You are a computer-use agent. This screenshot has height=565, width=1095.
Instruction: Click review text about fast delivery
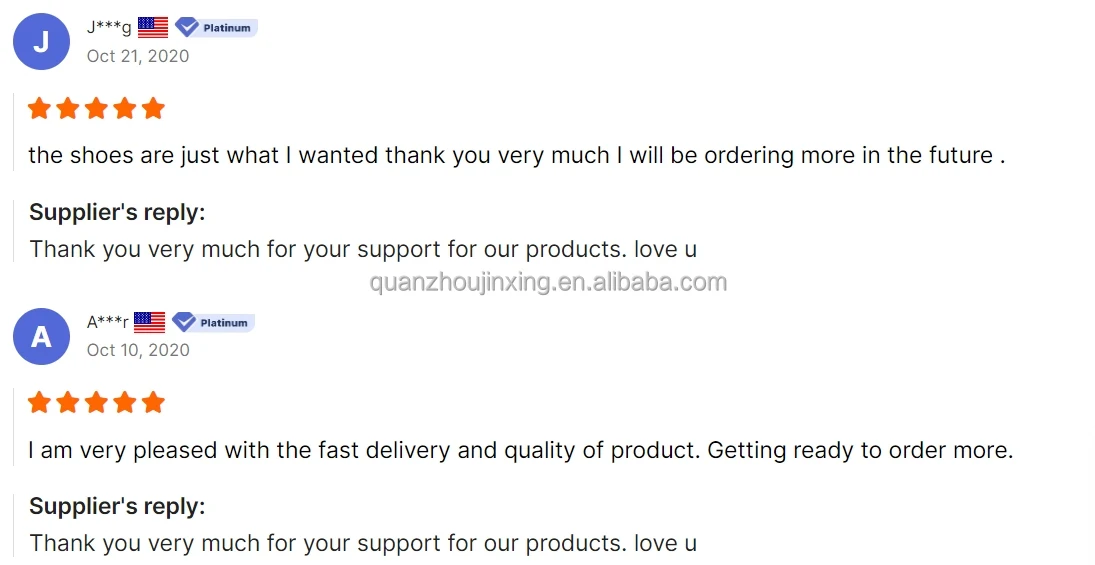pos(520,450)
